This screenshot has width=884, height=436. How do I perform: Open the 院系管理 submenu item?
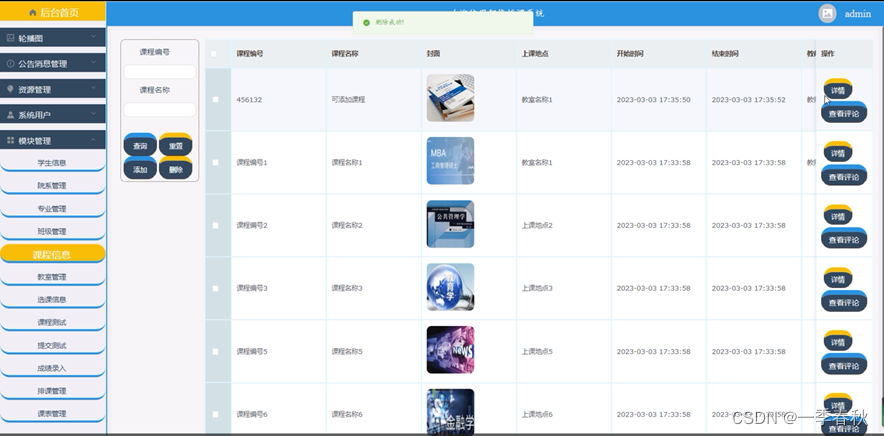pos(52,185)
